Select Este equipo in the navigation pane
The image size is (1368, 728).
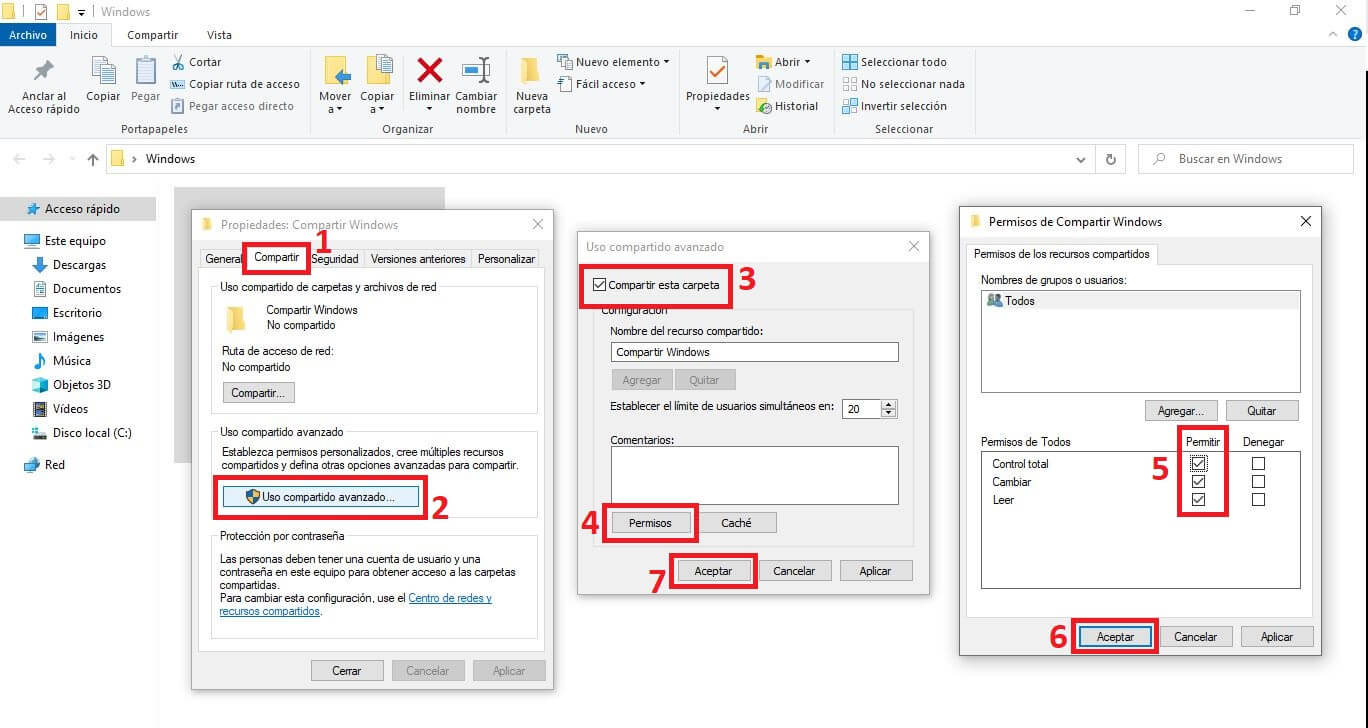65,241
